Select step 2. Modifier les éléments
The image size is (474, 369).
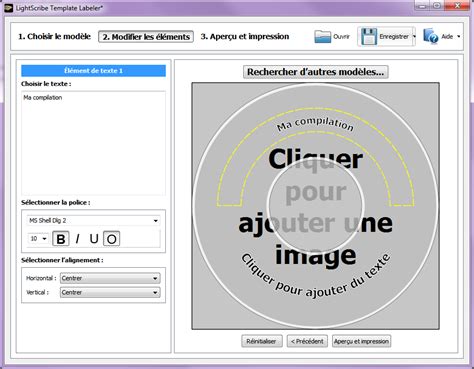(146, 37)
